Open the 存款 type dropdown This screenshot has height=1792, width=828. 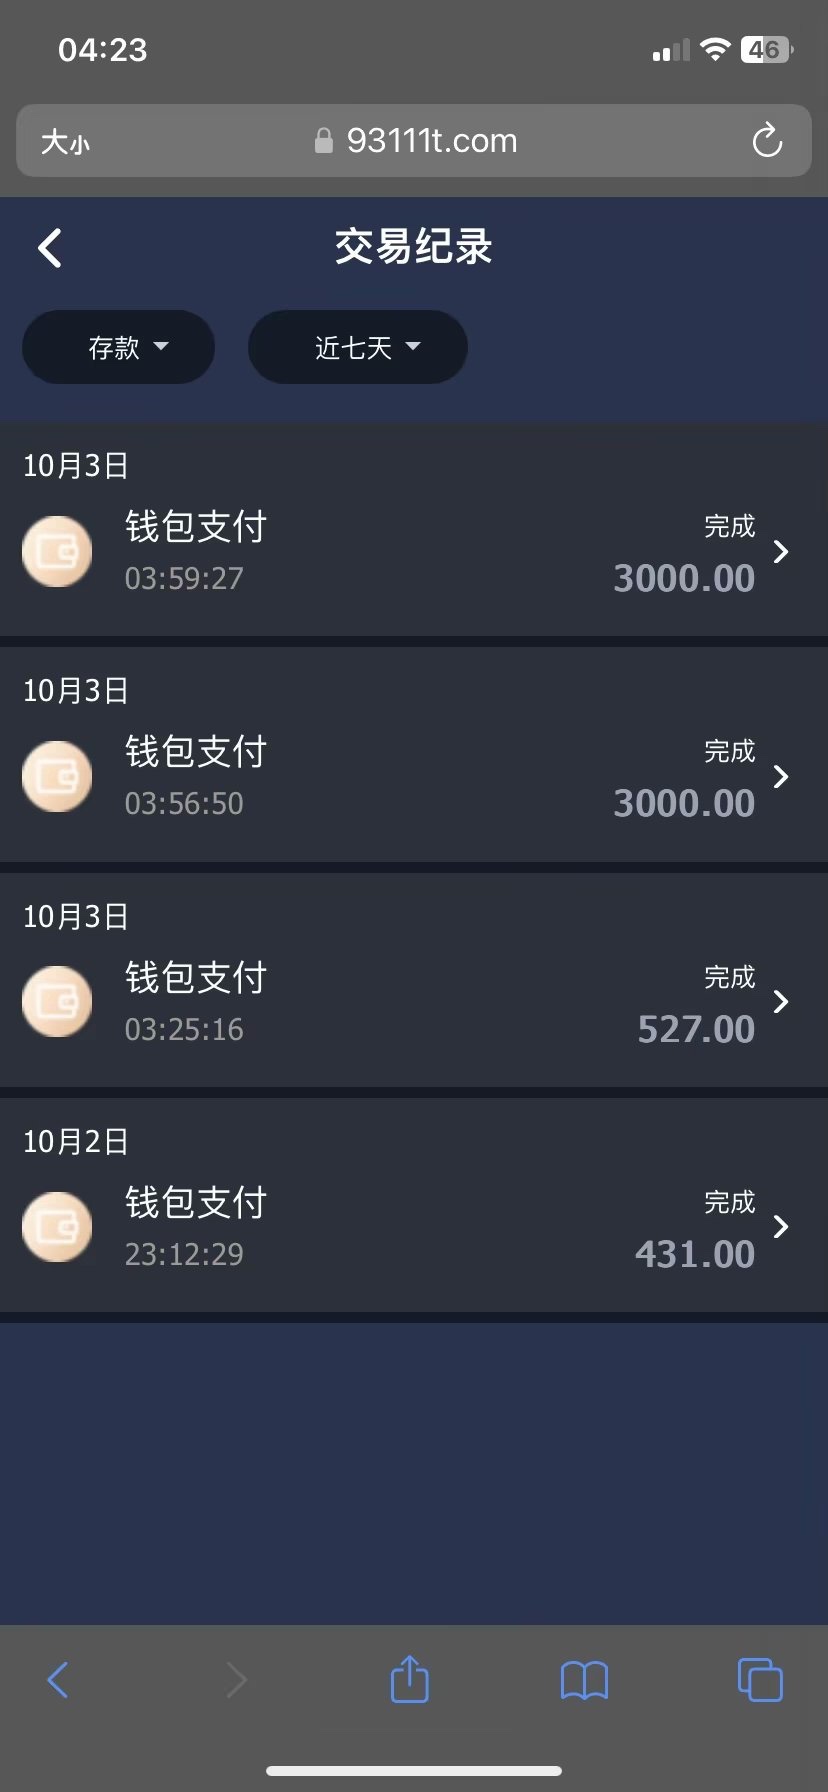pyautogui.click(x=118, y=347)
